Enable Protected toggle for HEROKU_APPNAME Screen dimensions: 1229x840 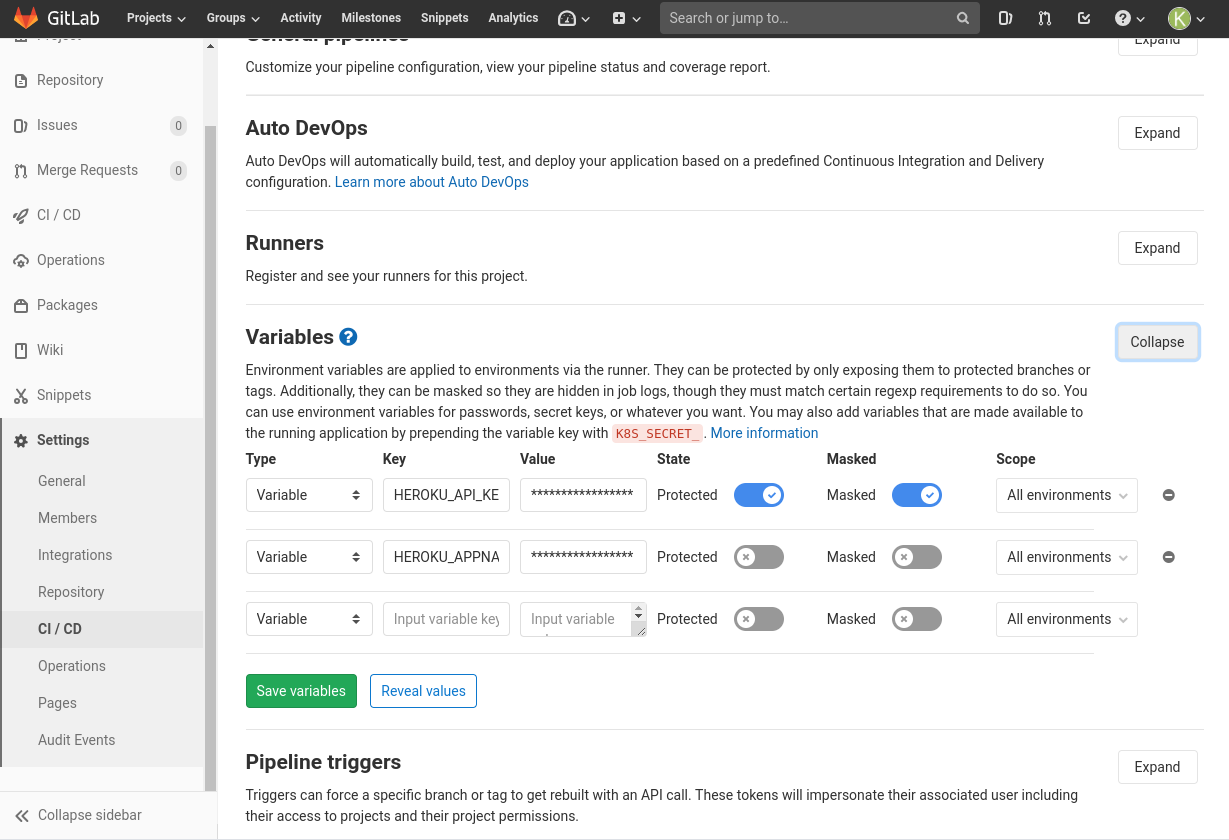(x=758, y=557)
